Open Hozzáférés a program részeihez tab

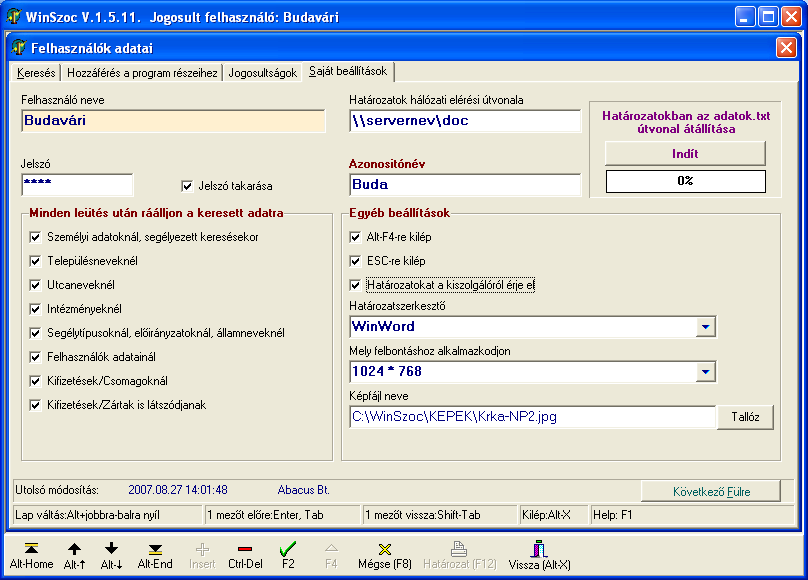(142, 73)
